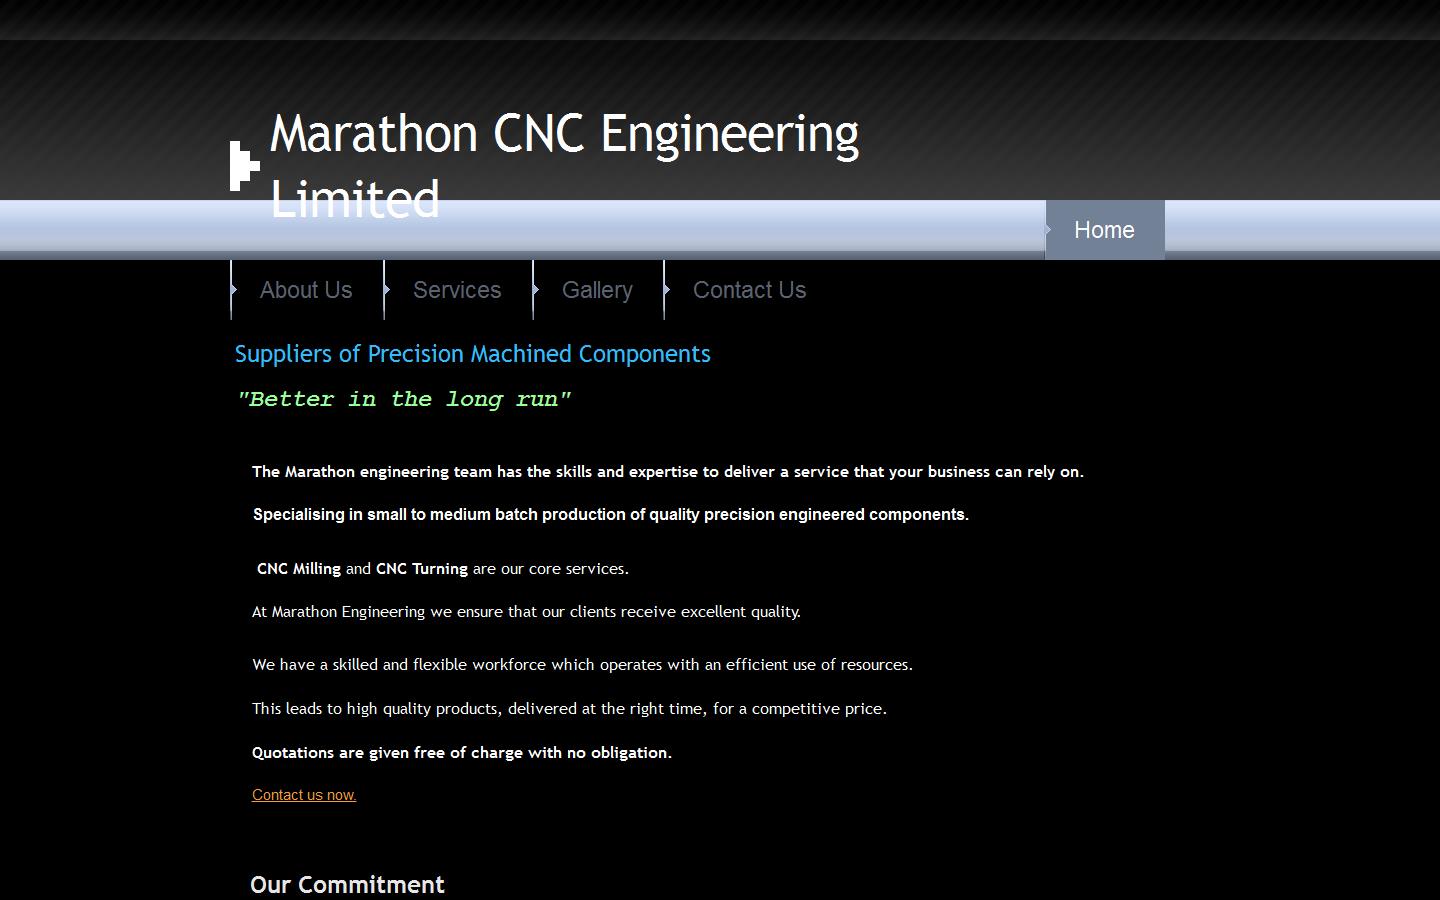1440x900 pixels.
Task: Click the bold "CNC Turning" text
Action: click(421, 568)
